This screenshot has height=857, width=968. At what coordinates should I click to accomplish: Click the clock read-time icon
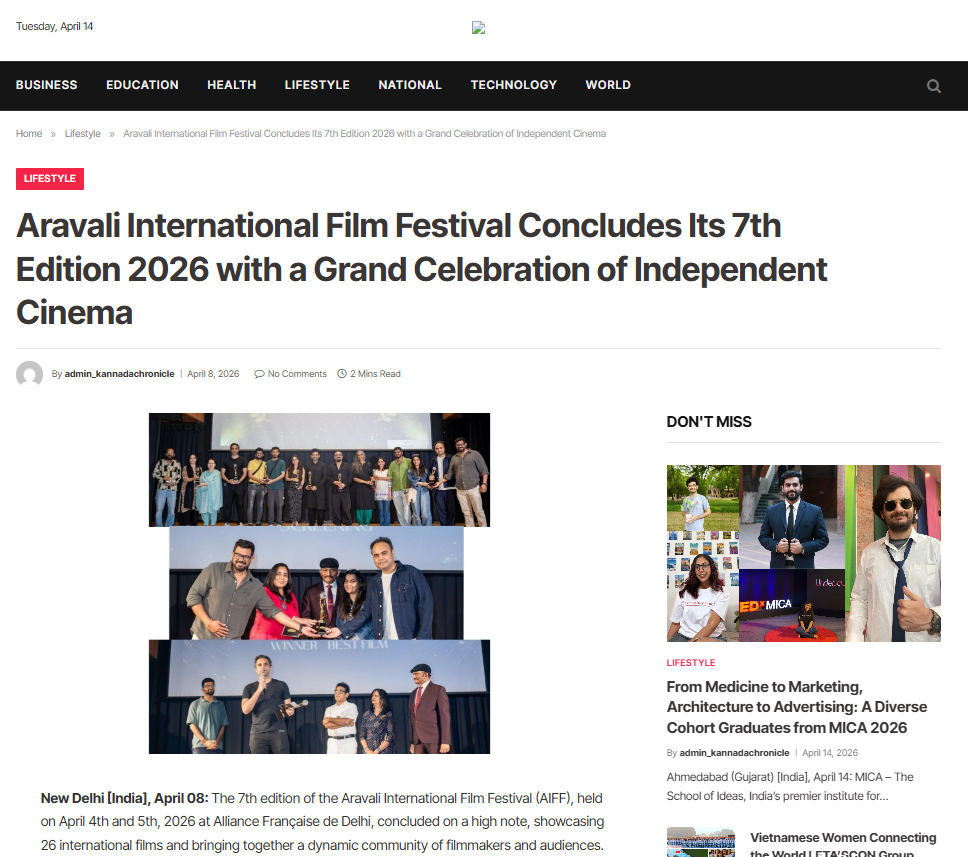[x=342, y=374]
